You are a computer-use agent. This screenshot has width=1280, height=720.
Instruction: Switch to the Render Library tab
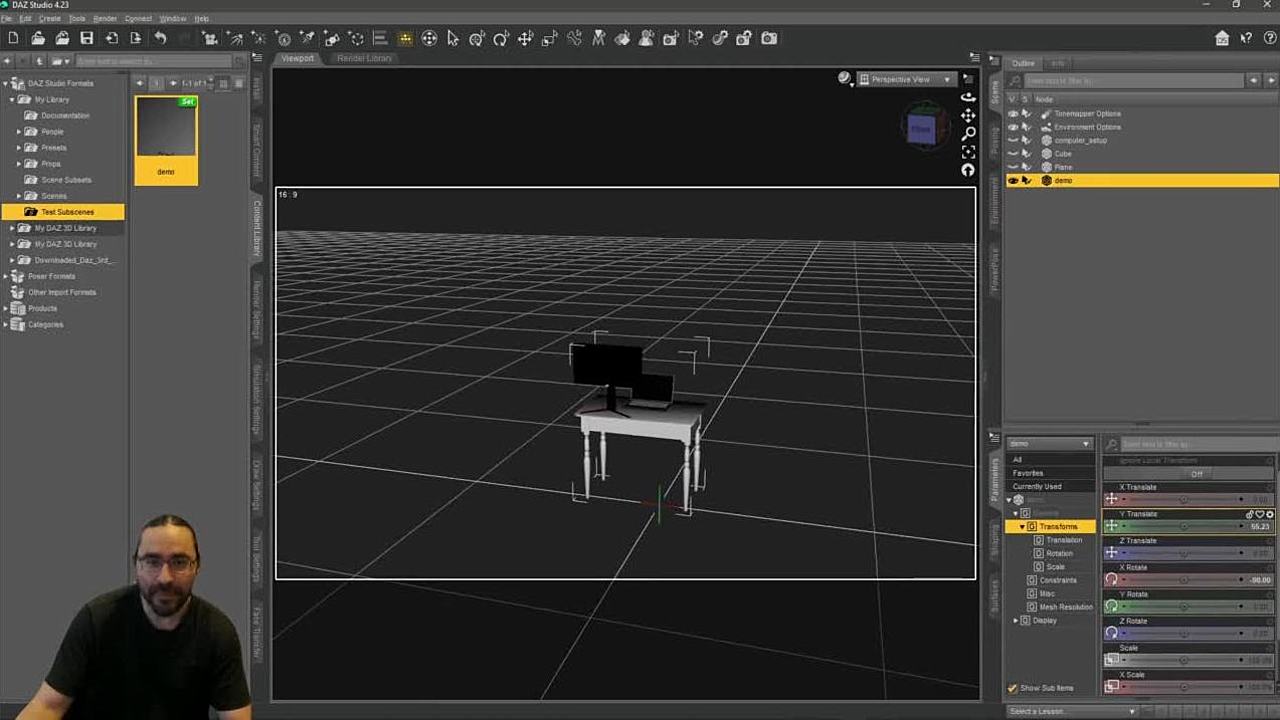(x=364, y=58)
